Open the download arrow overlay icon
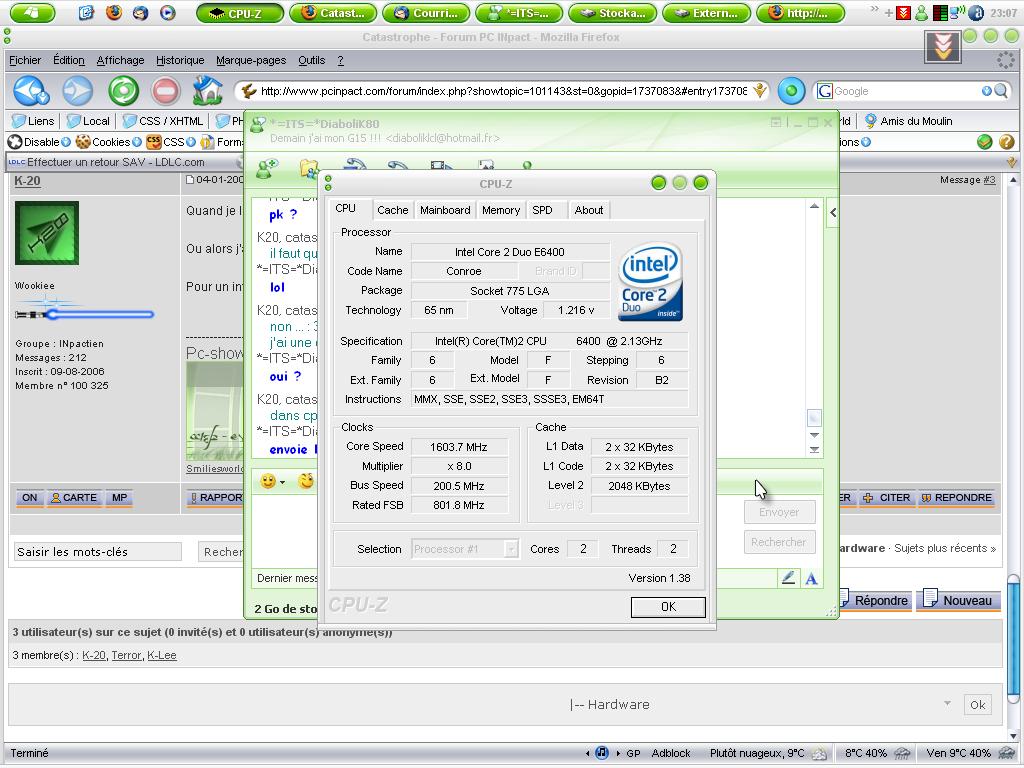Screen dimensions: 1024x768 coord(942,47)
